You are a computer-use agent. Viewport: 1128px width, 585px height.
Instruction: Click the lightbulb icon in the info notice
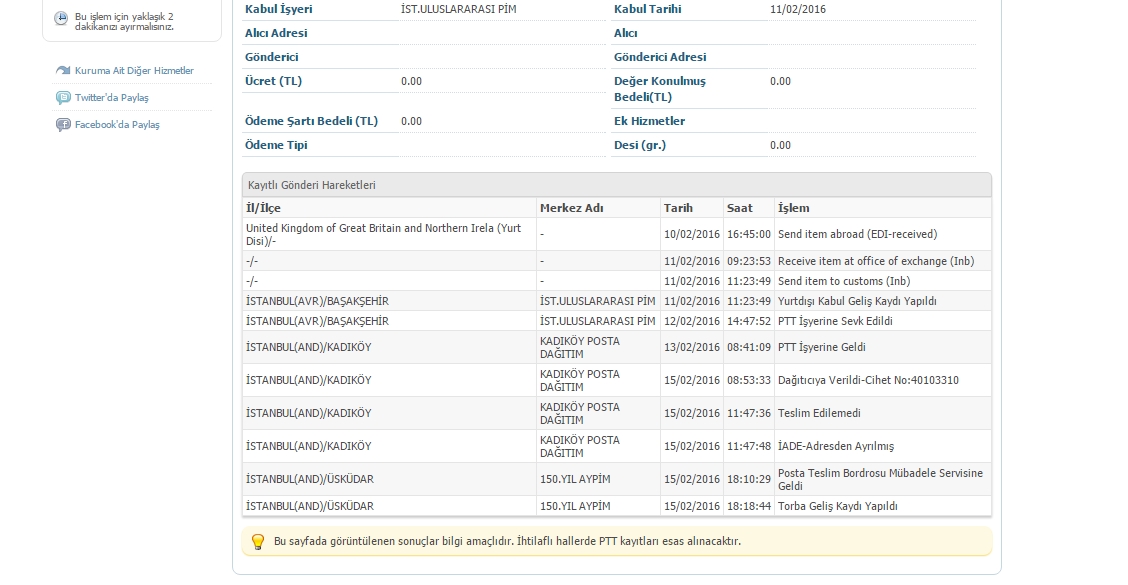[x=258, y=541]
